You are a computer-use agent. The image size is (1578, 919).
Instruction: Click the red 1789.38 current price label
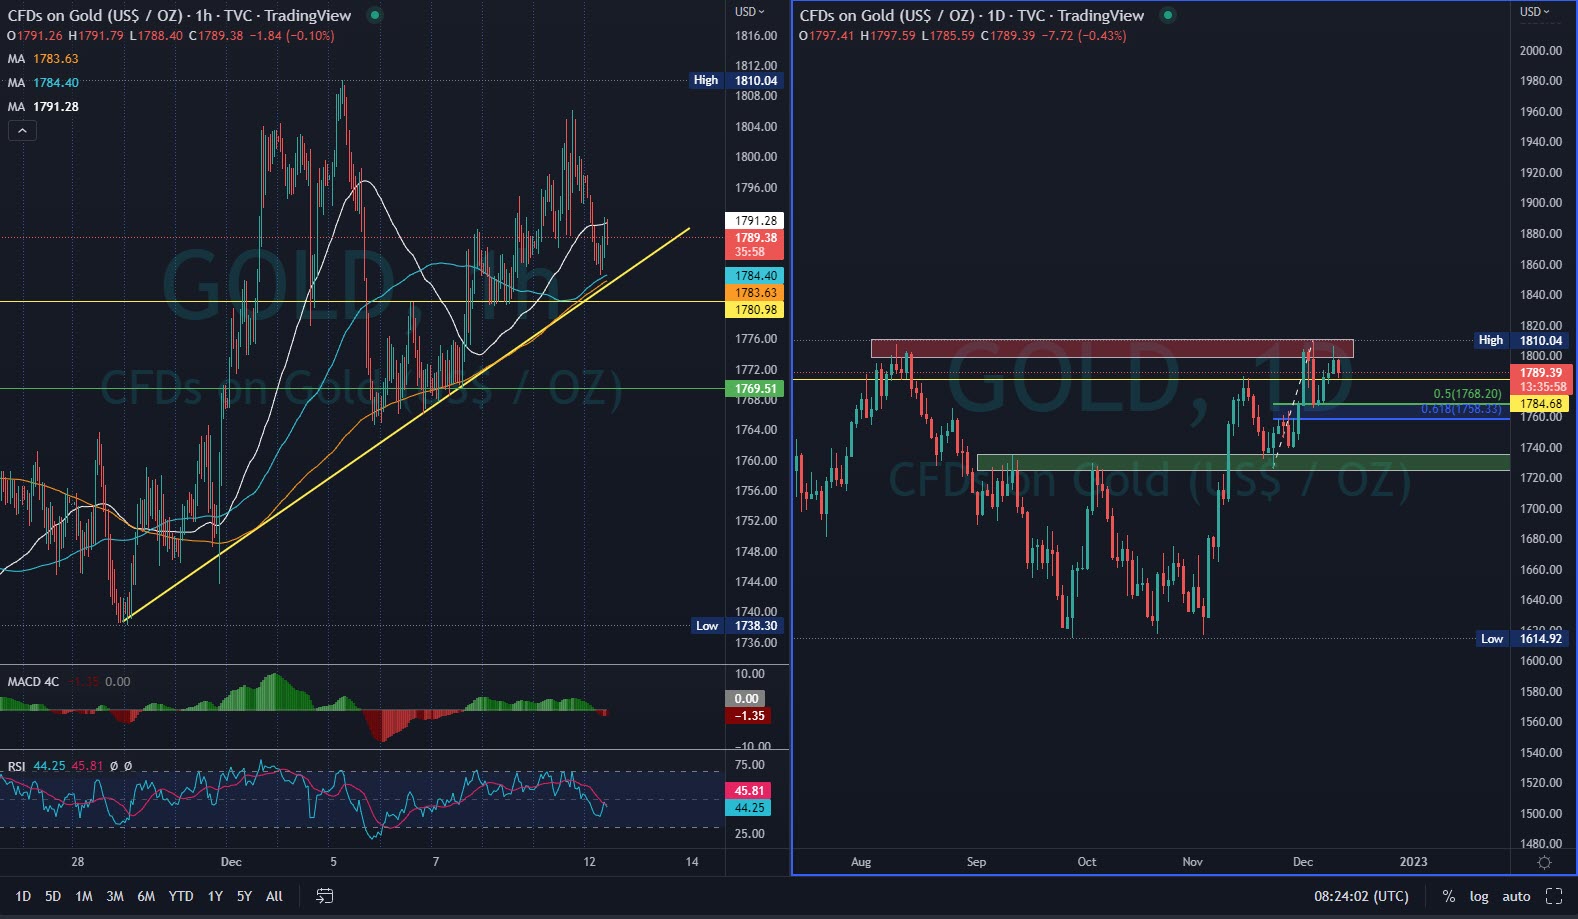tap(754, 245)
